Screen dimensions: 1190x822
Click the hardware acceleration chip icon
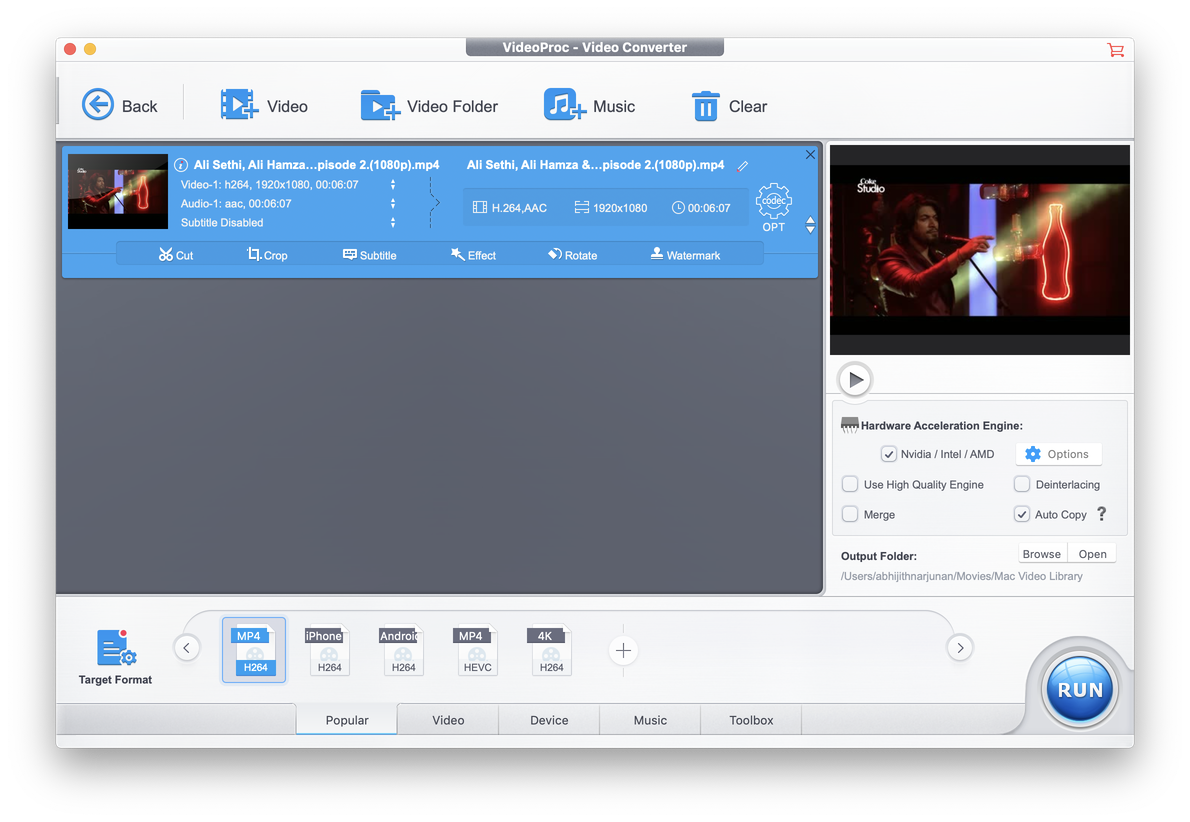(849, 425)
